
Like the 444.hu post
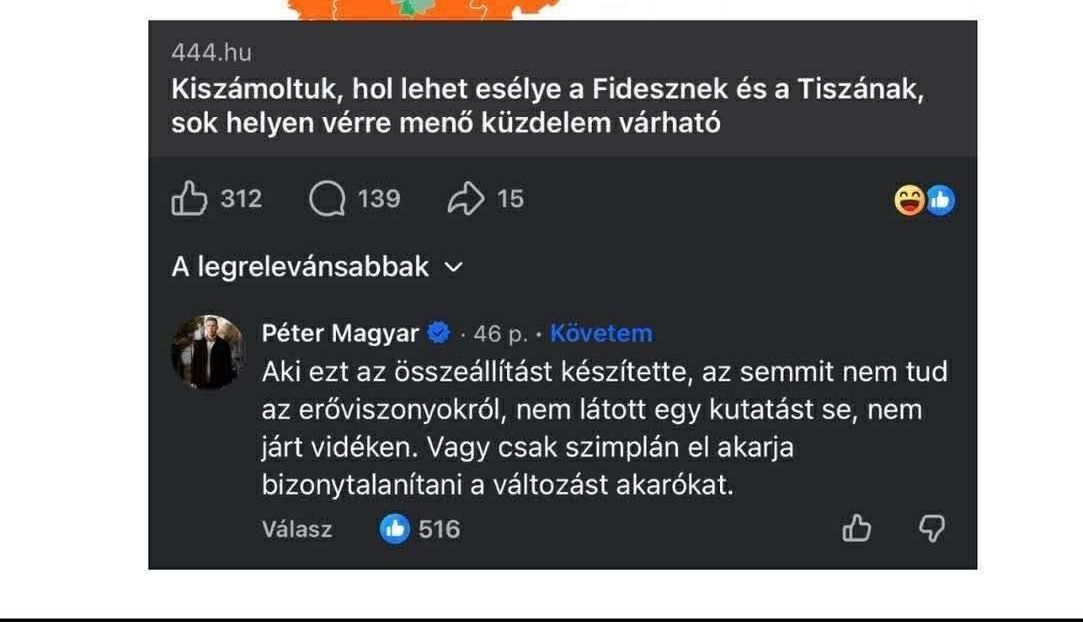190,199
